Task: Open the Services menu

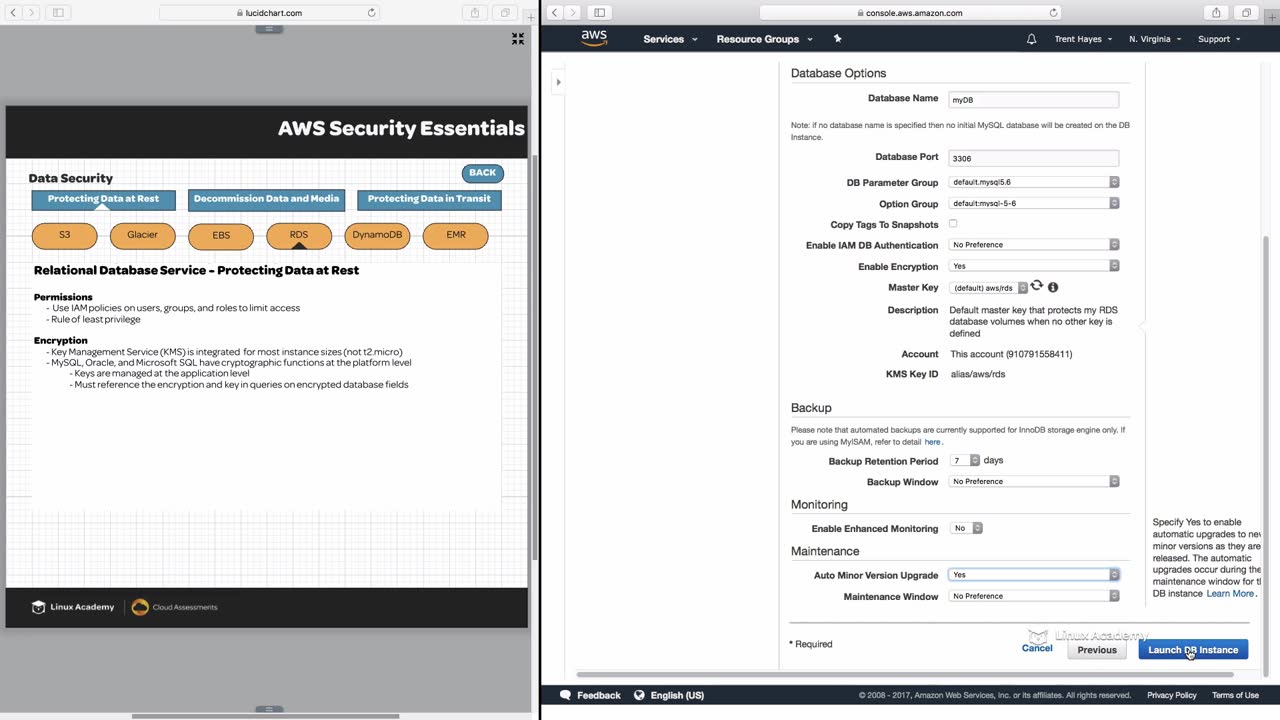Action: point(670,39)
